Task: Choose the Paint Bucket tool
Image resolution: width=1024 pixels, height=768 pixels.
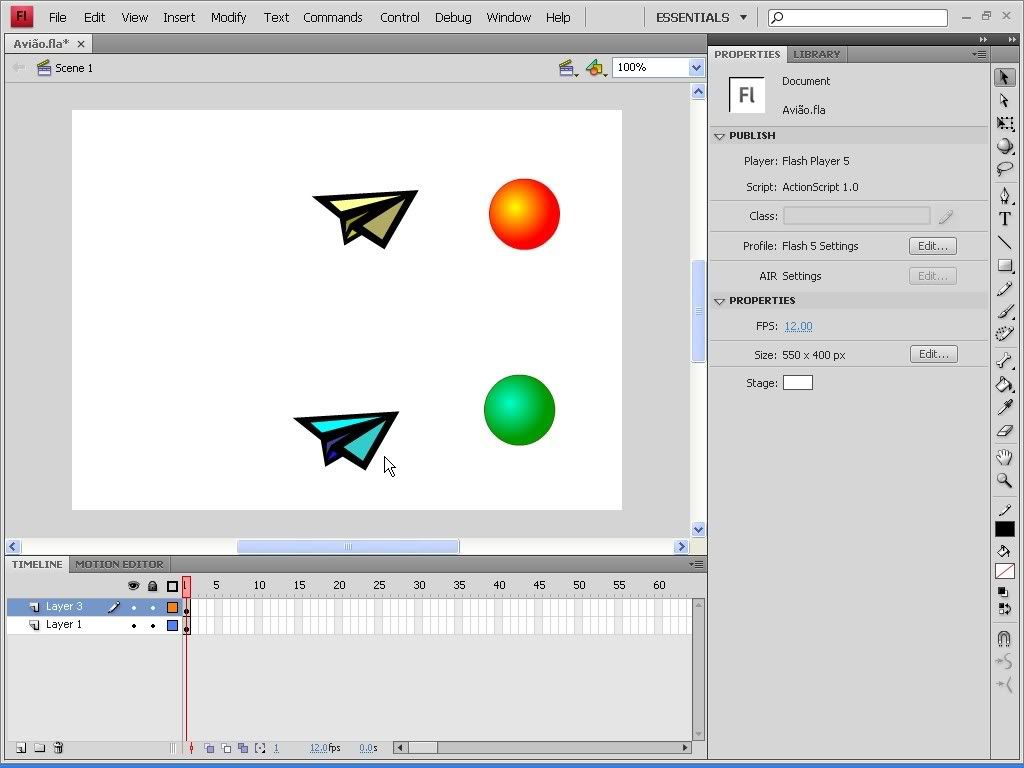Action: pos(1005,385)
